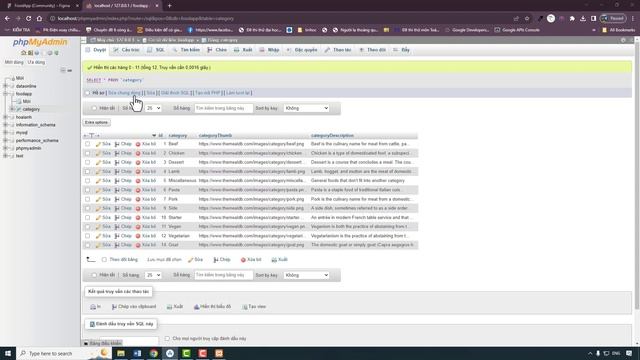Click the copy icon in the Pork row
The image size is (640, 360).
117,199
